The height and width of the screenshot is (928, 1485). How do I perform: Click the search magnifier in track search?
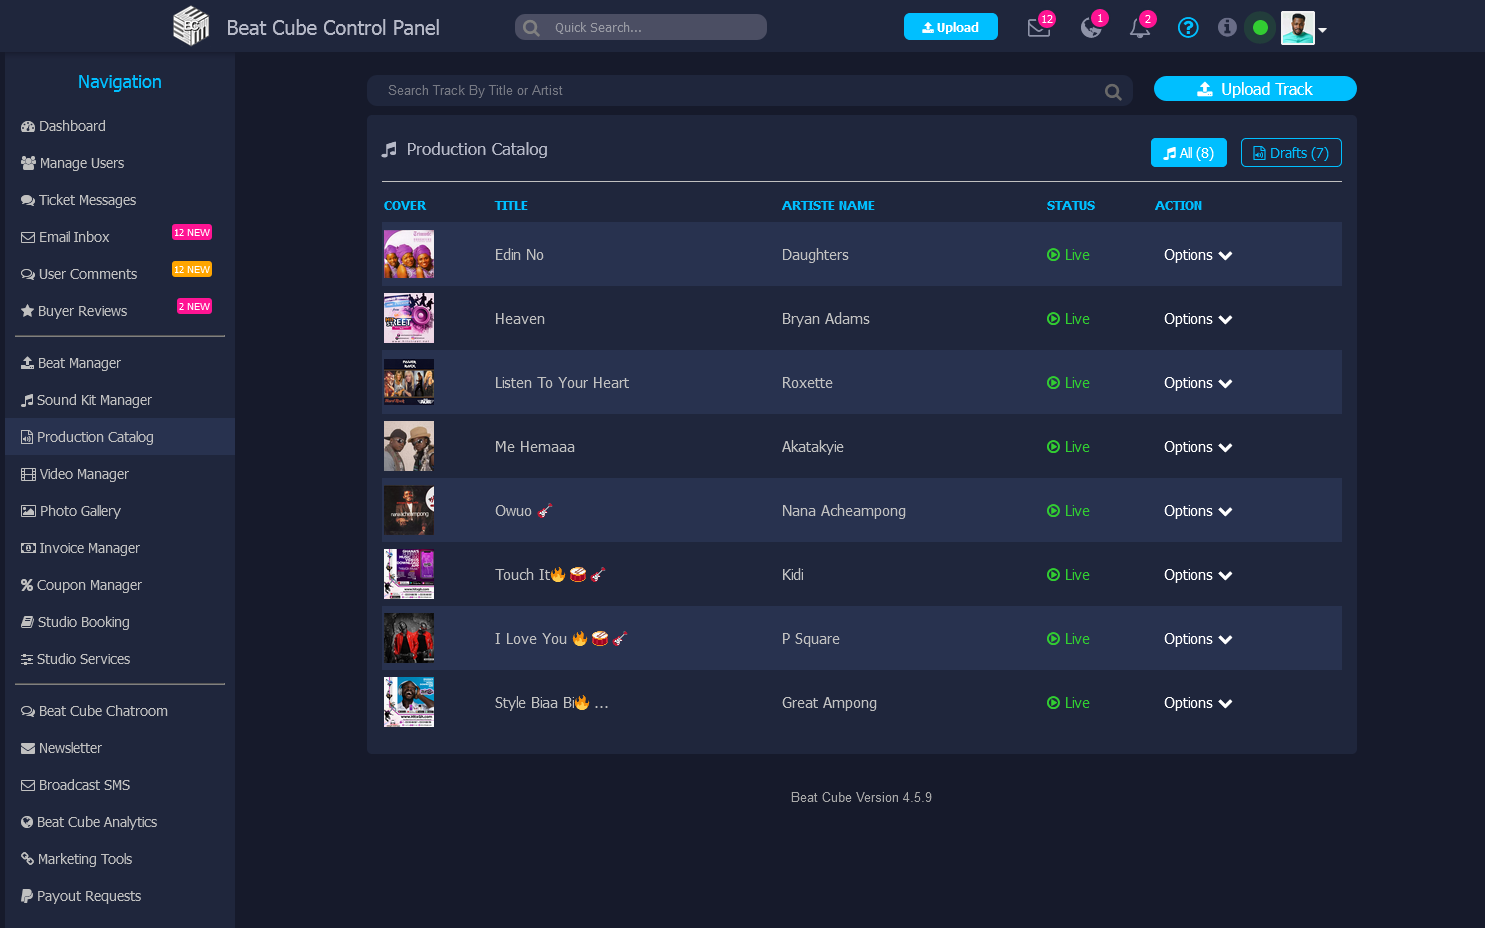[1112, 92]
